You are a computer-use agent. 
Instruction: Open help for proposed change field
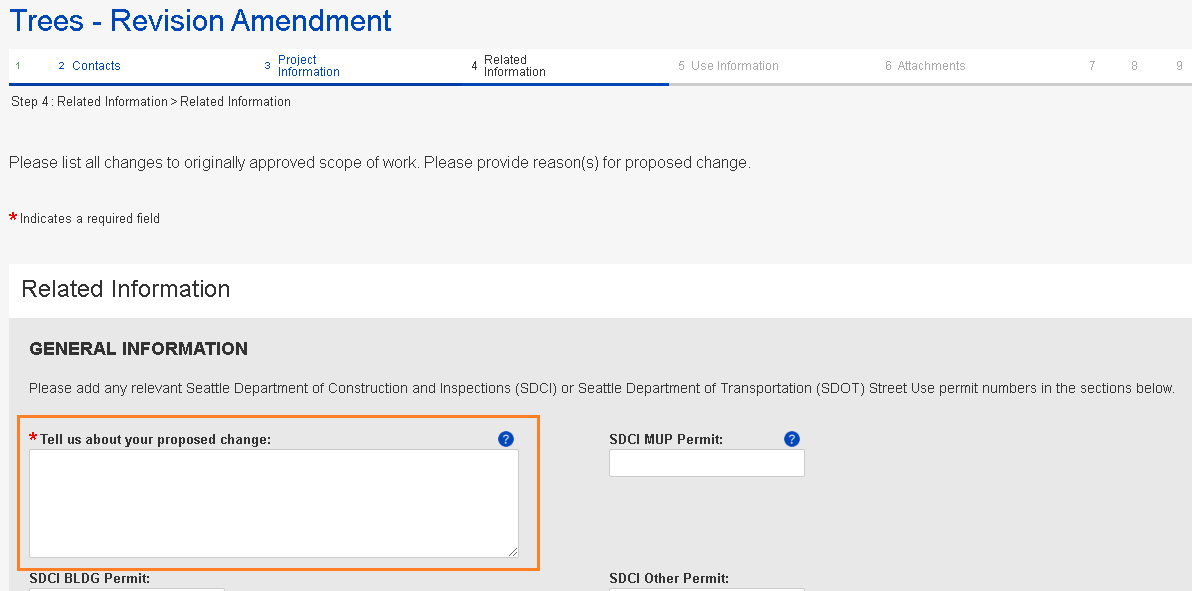point(505,439)
